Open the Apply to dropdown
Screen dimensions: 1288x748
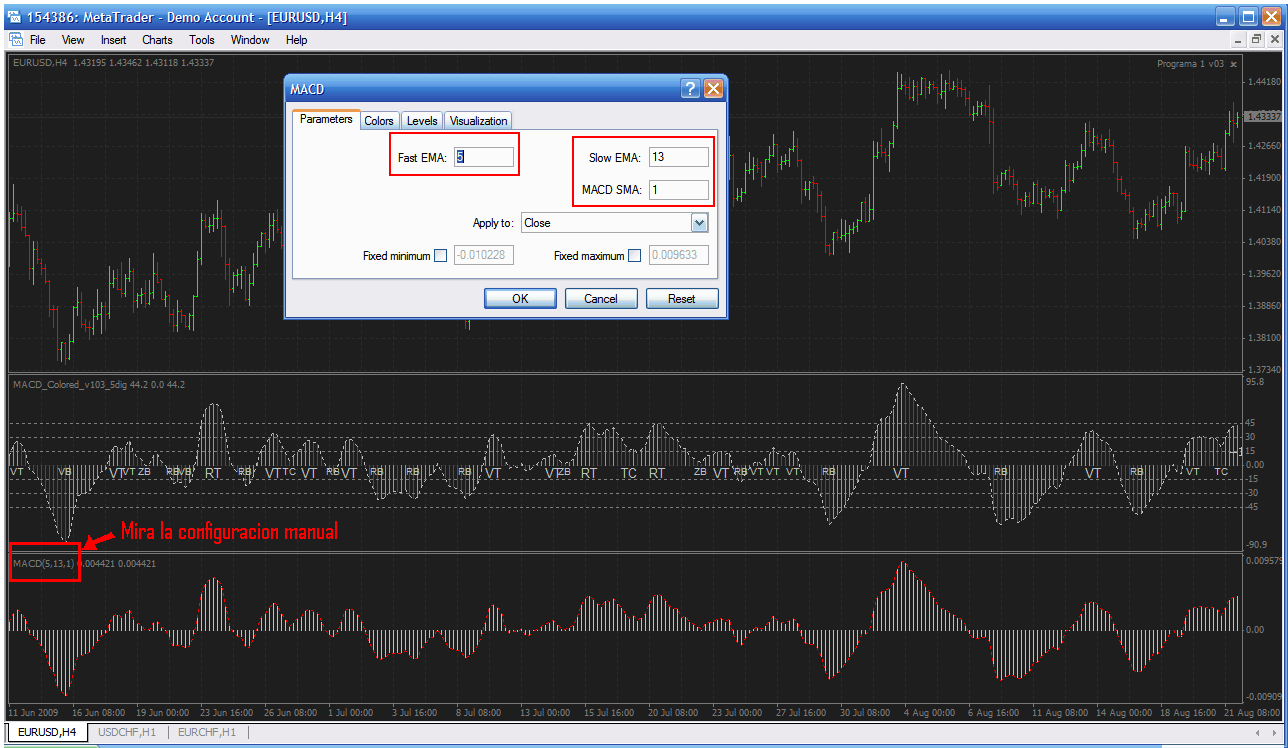pyautogui.click(x=699, y=223)
